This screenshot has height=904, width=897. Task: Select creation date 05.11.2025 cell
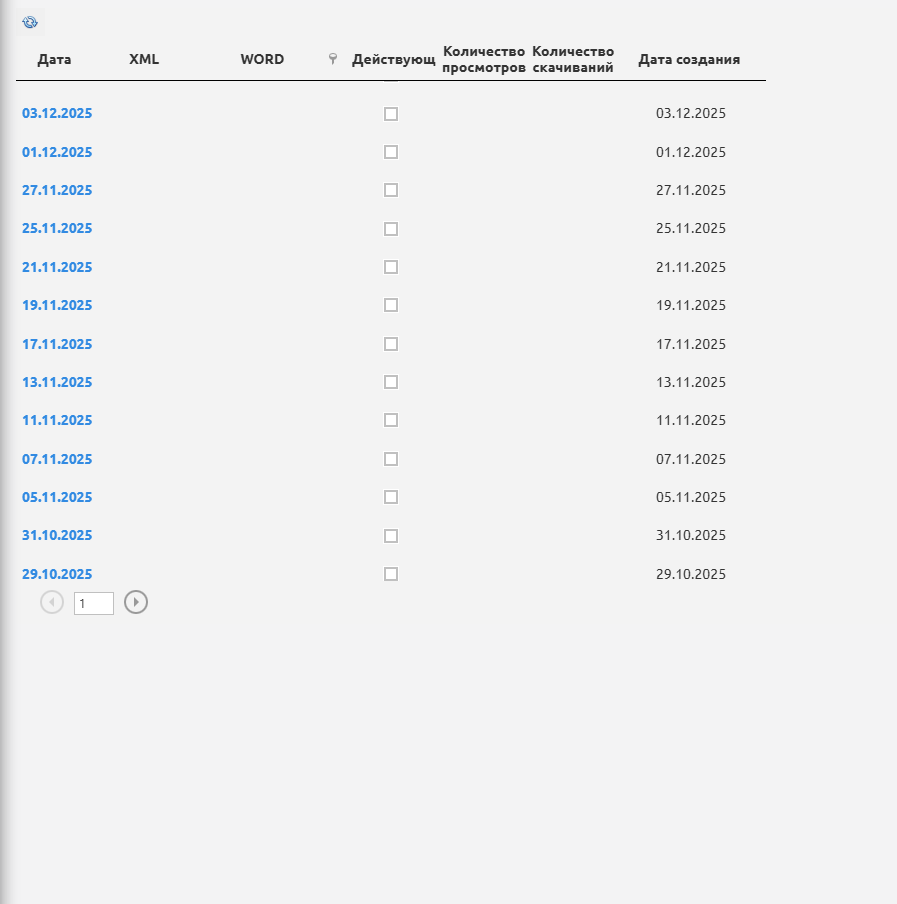point(691,498)
